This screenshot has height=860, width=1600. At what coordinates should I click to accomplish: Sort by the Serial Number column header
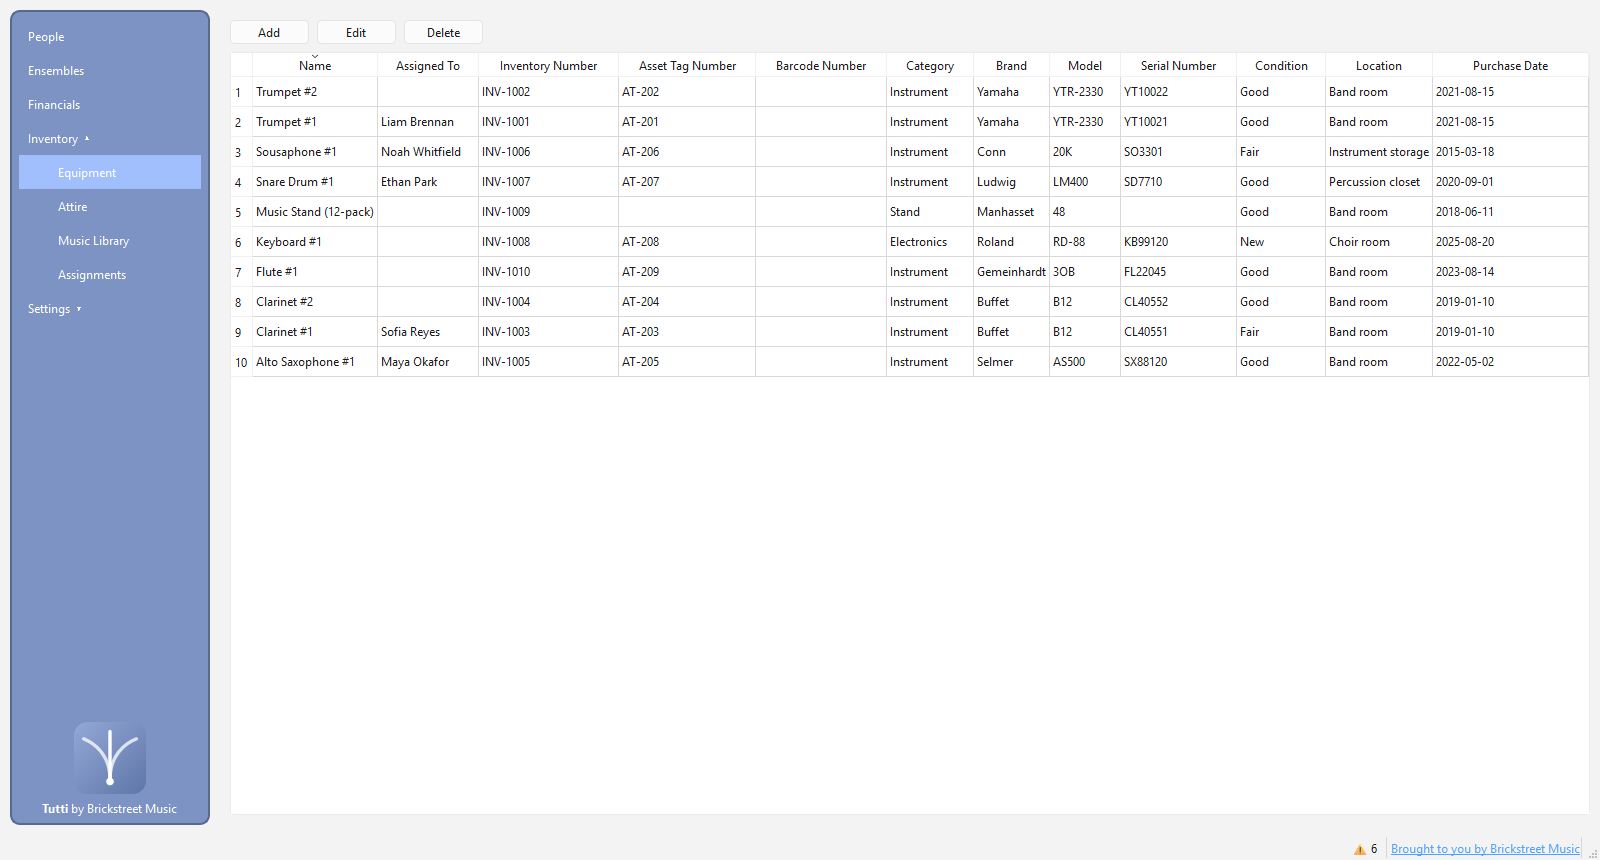(1178, 66)
